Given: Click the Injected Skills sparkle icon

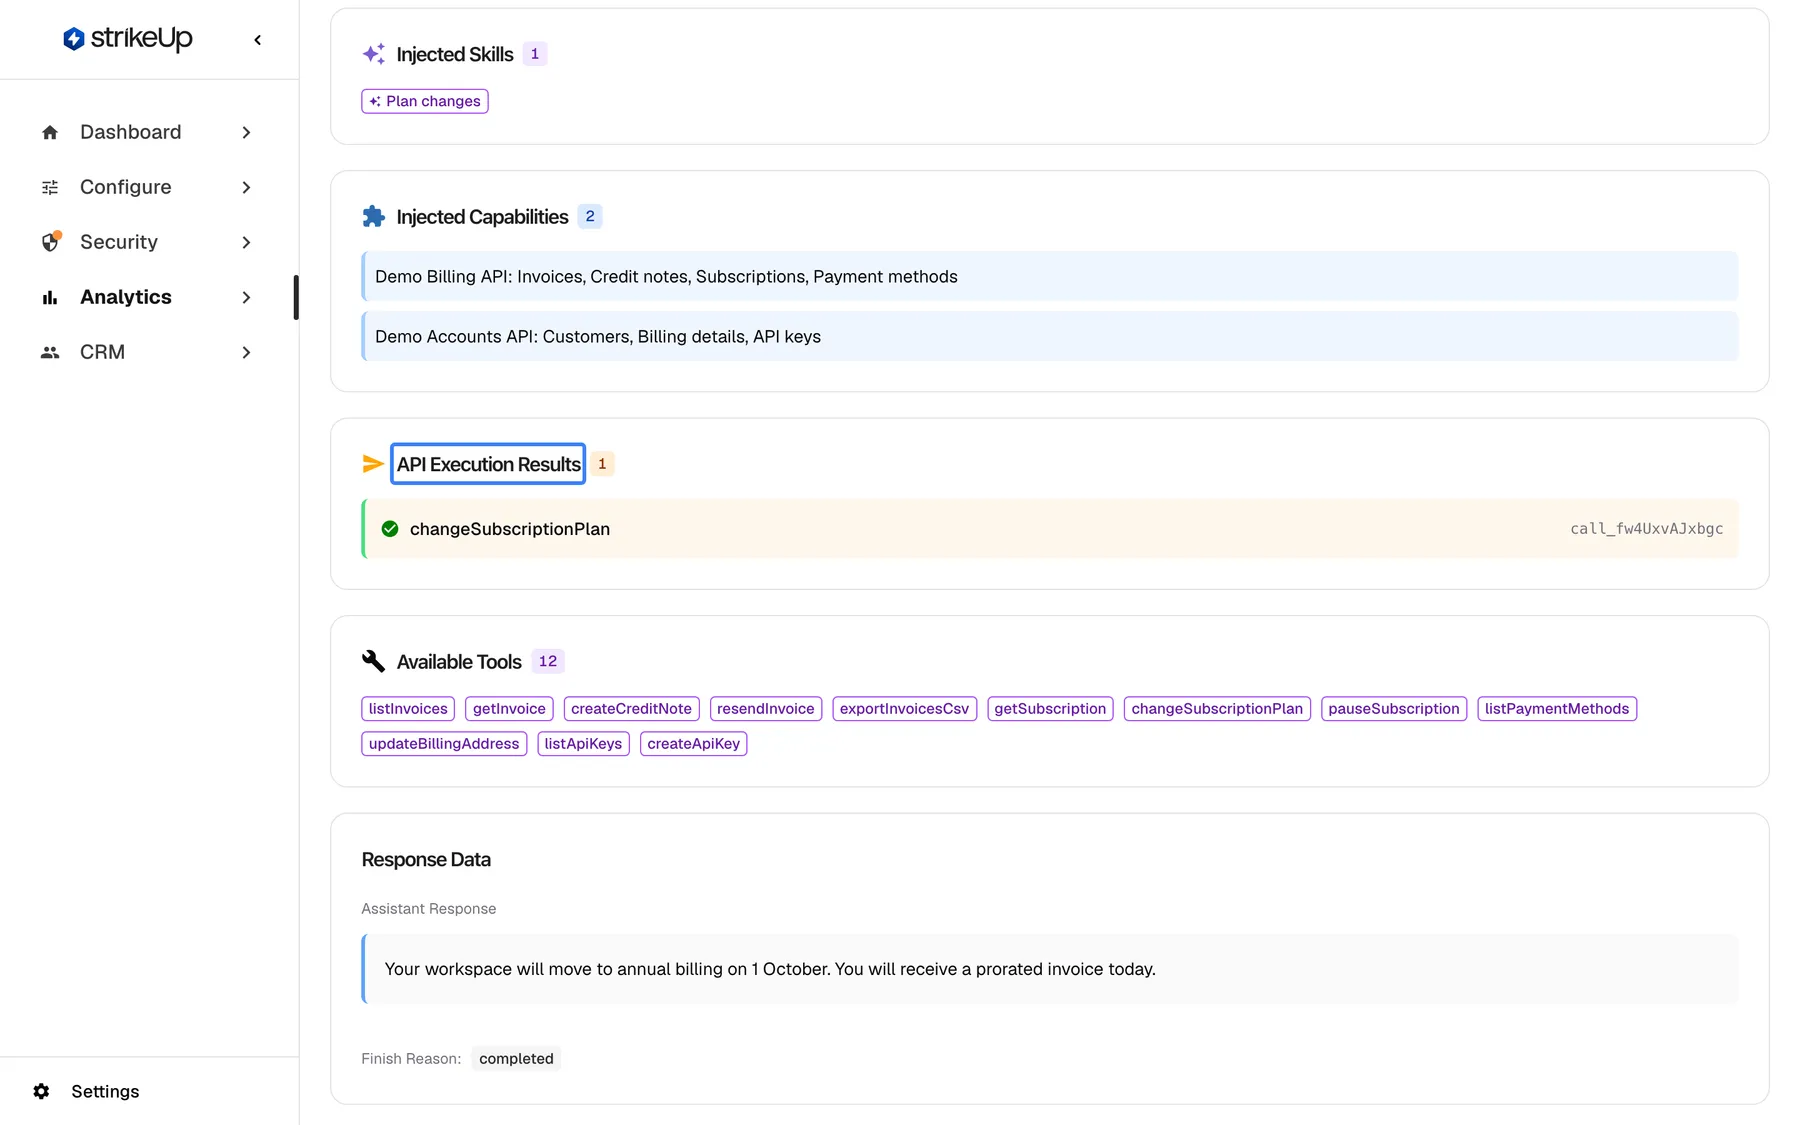Looking at the screenshot, I should [x=374, y=54].
